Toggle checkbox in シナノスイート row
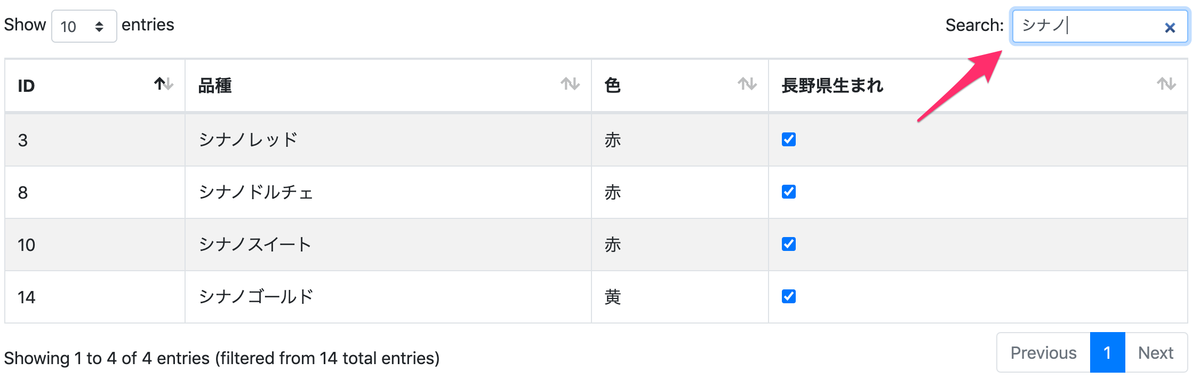This screenshot has width=1200, height=378. tap(789, 244)
